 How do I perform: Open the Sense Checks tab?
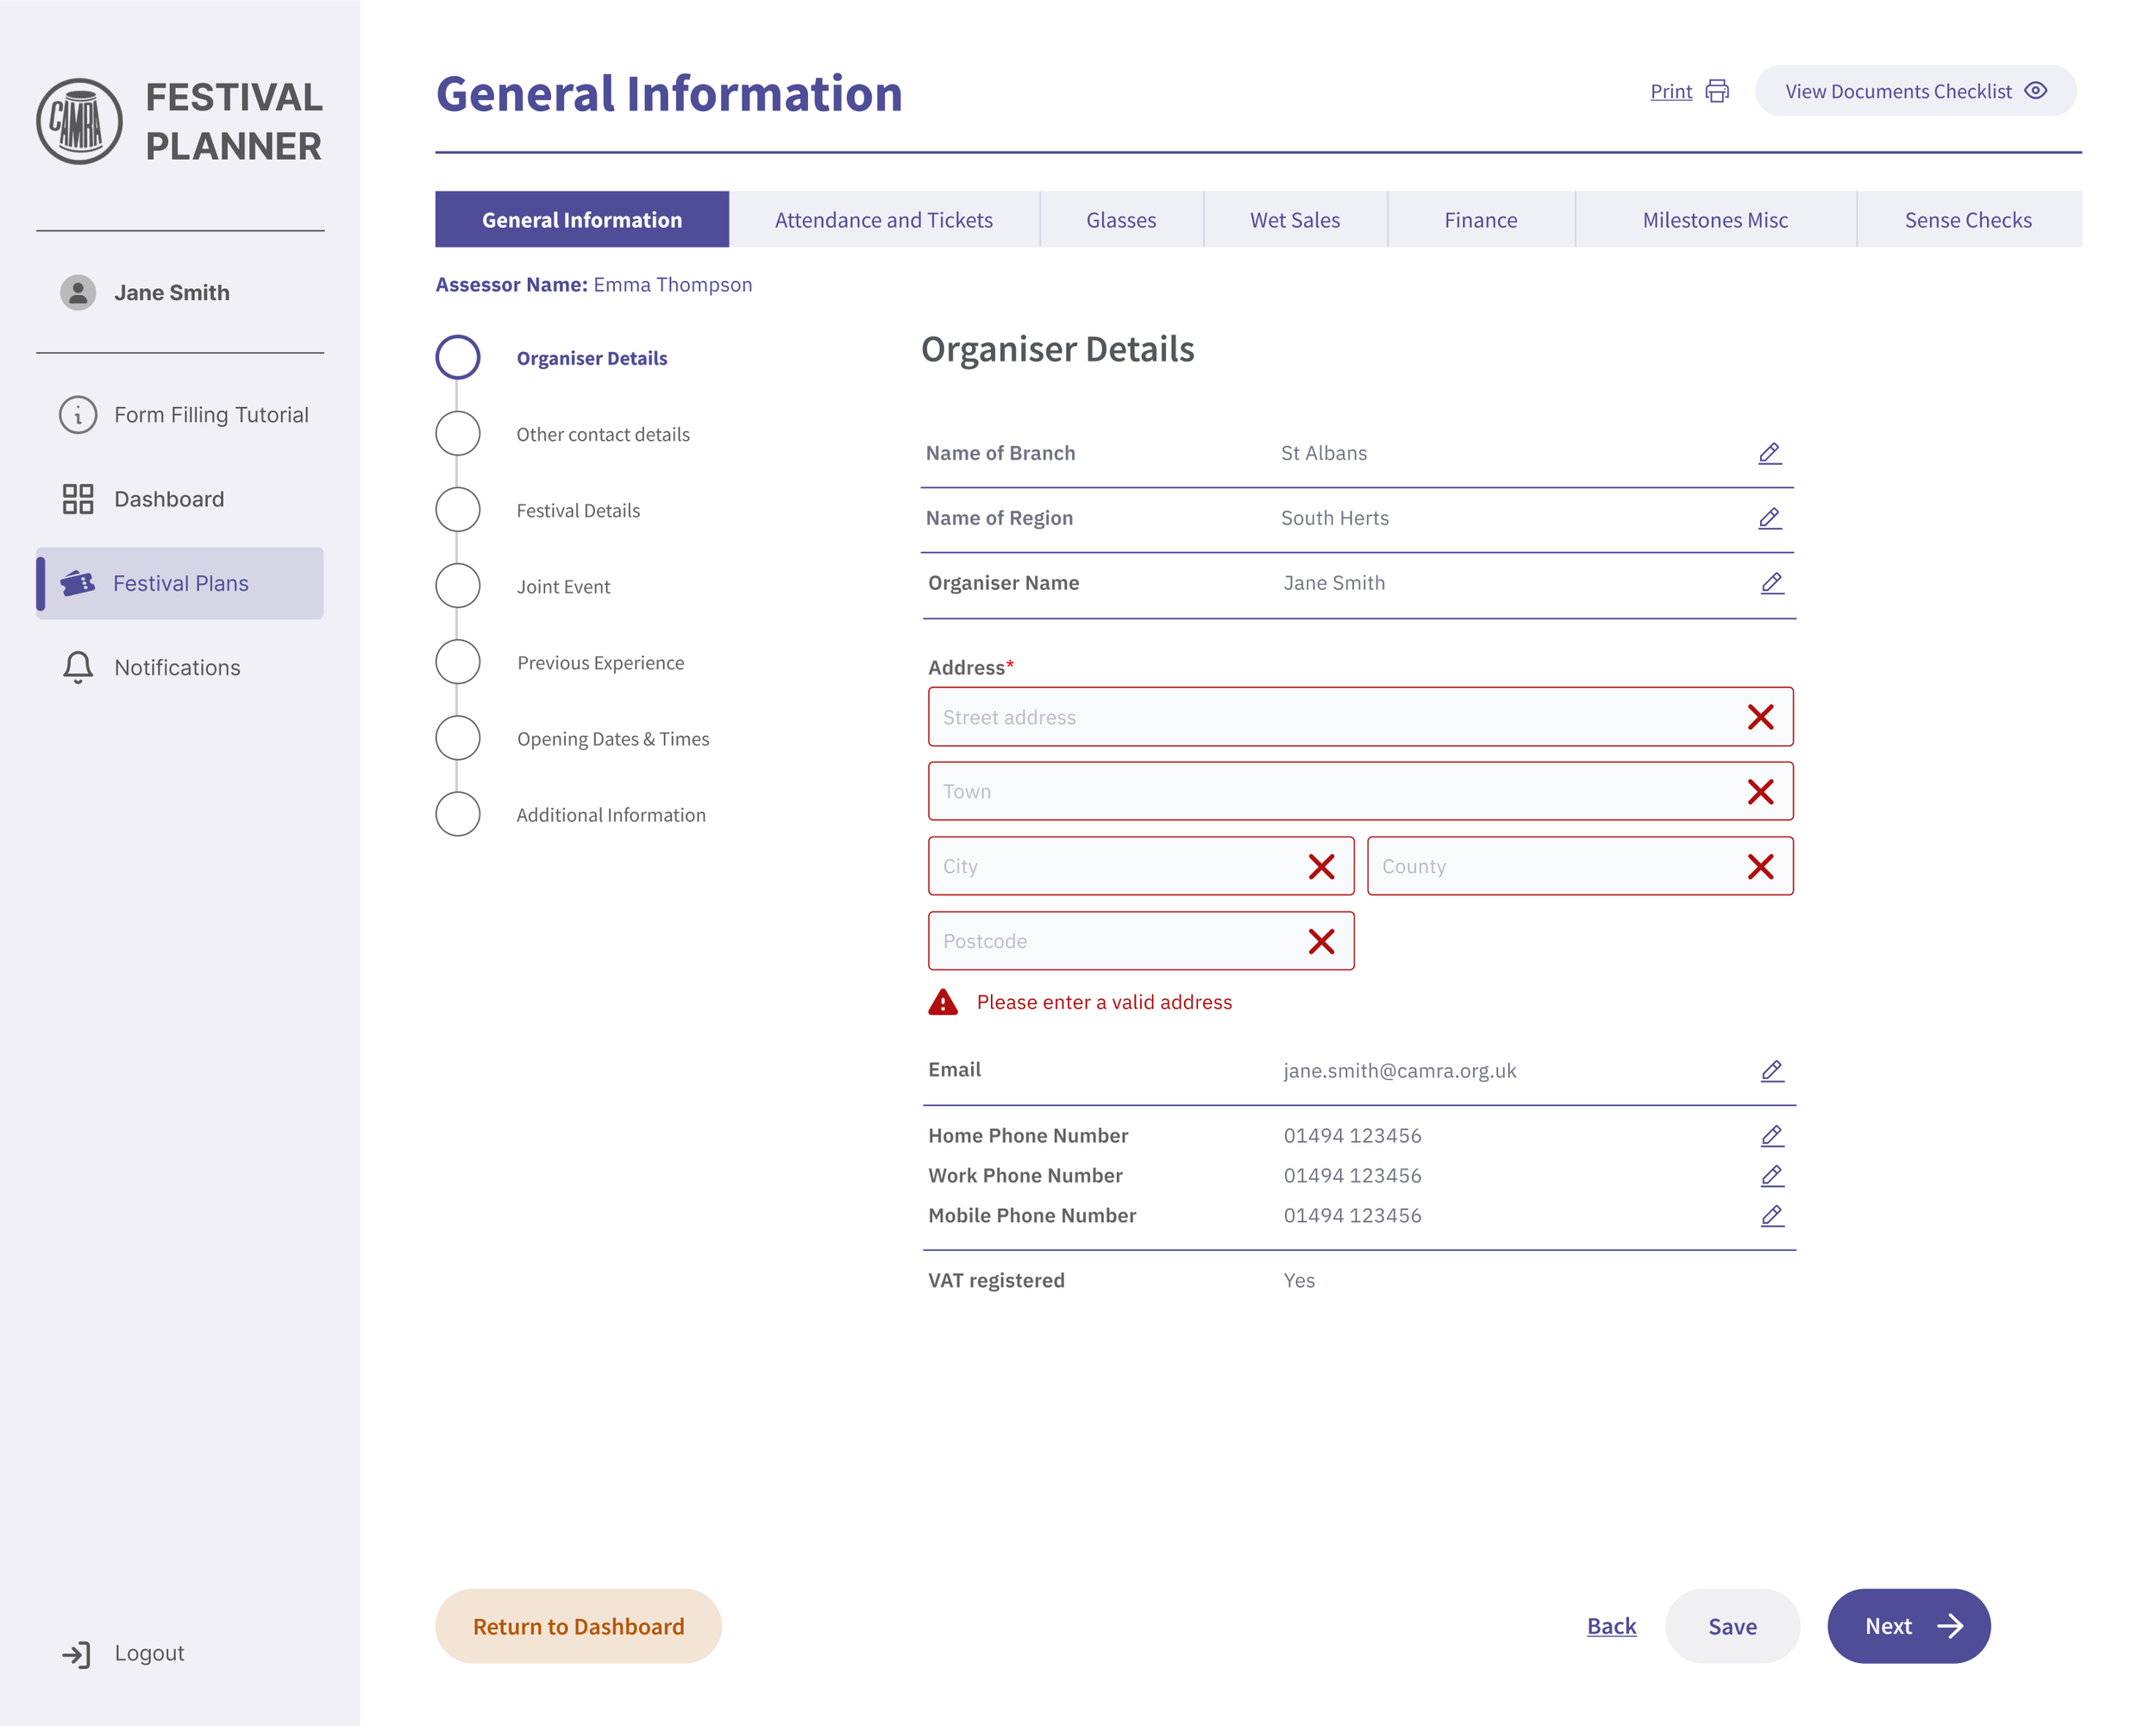coord(1967,220)
